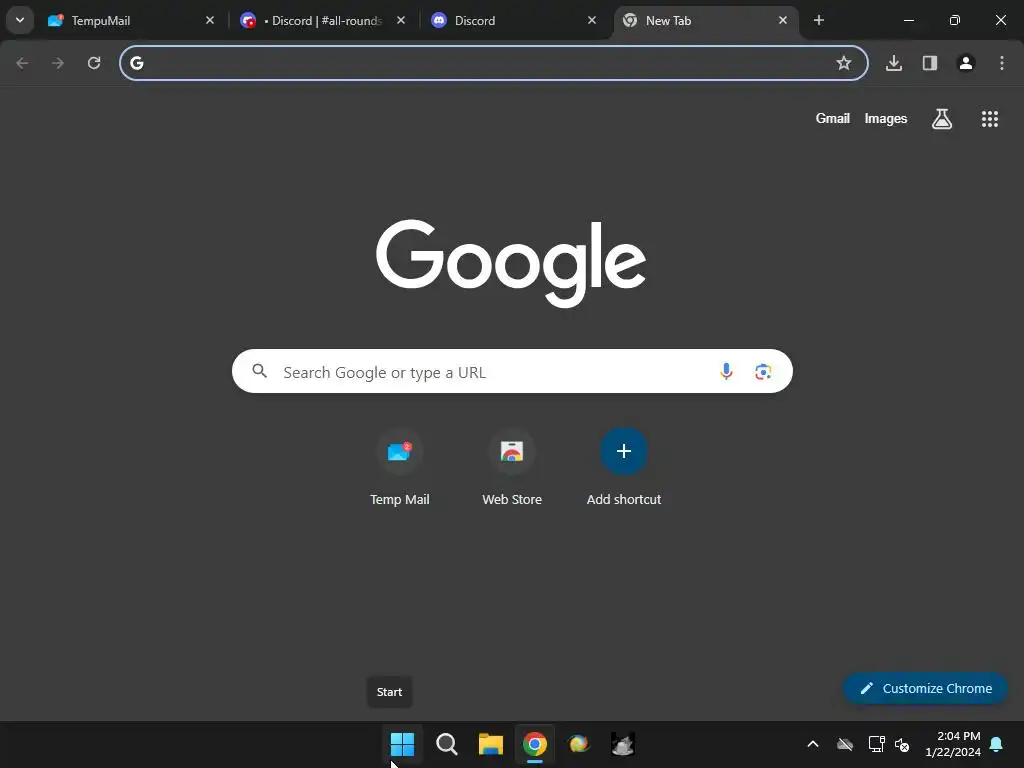
Task: Click the Google search box
Action: [x=512, y=371]
